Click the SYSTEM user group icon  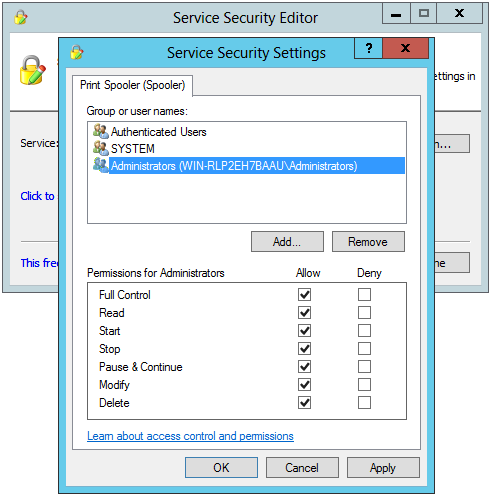101,148
